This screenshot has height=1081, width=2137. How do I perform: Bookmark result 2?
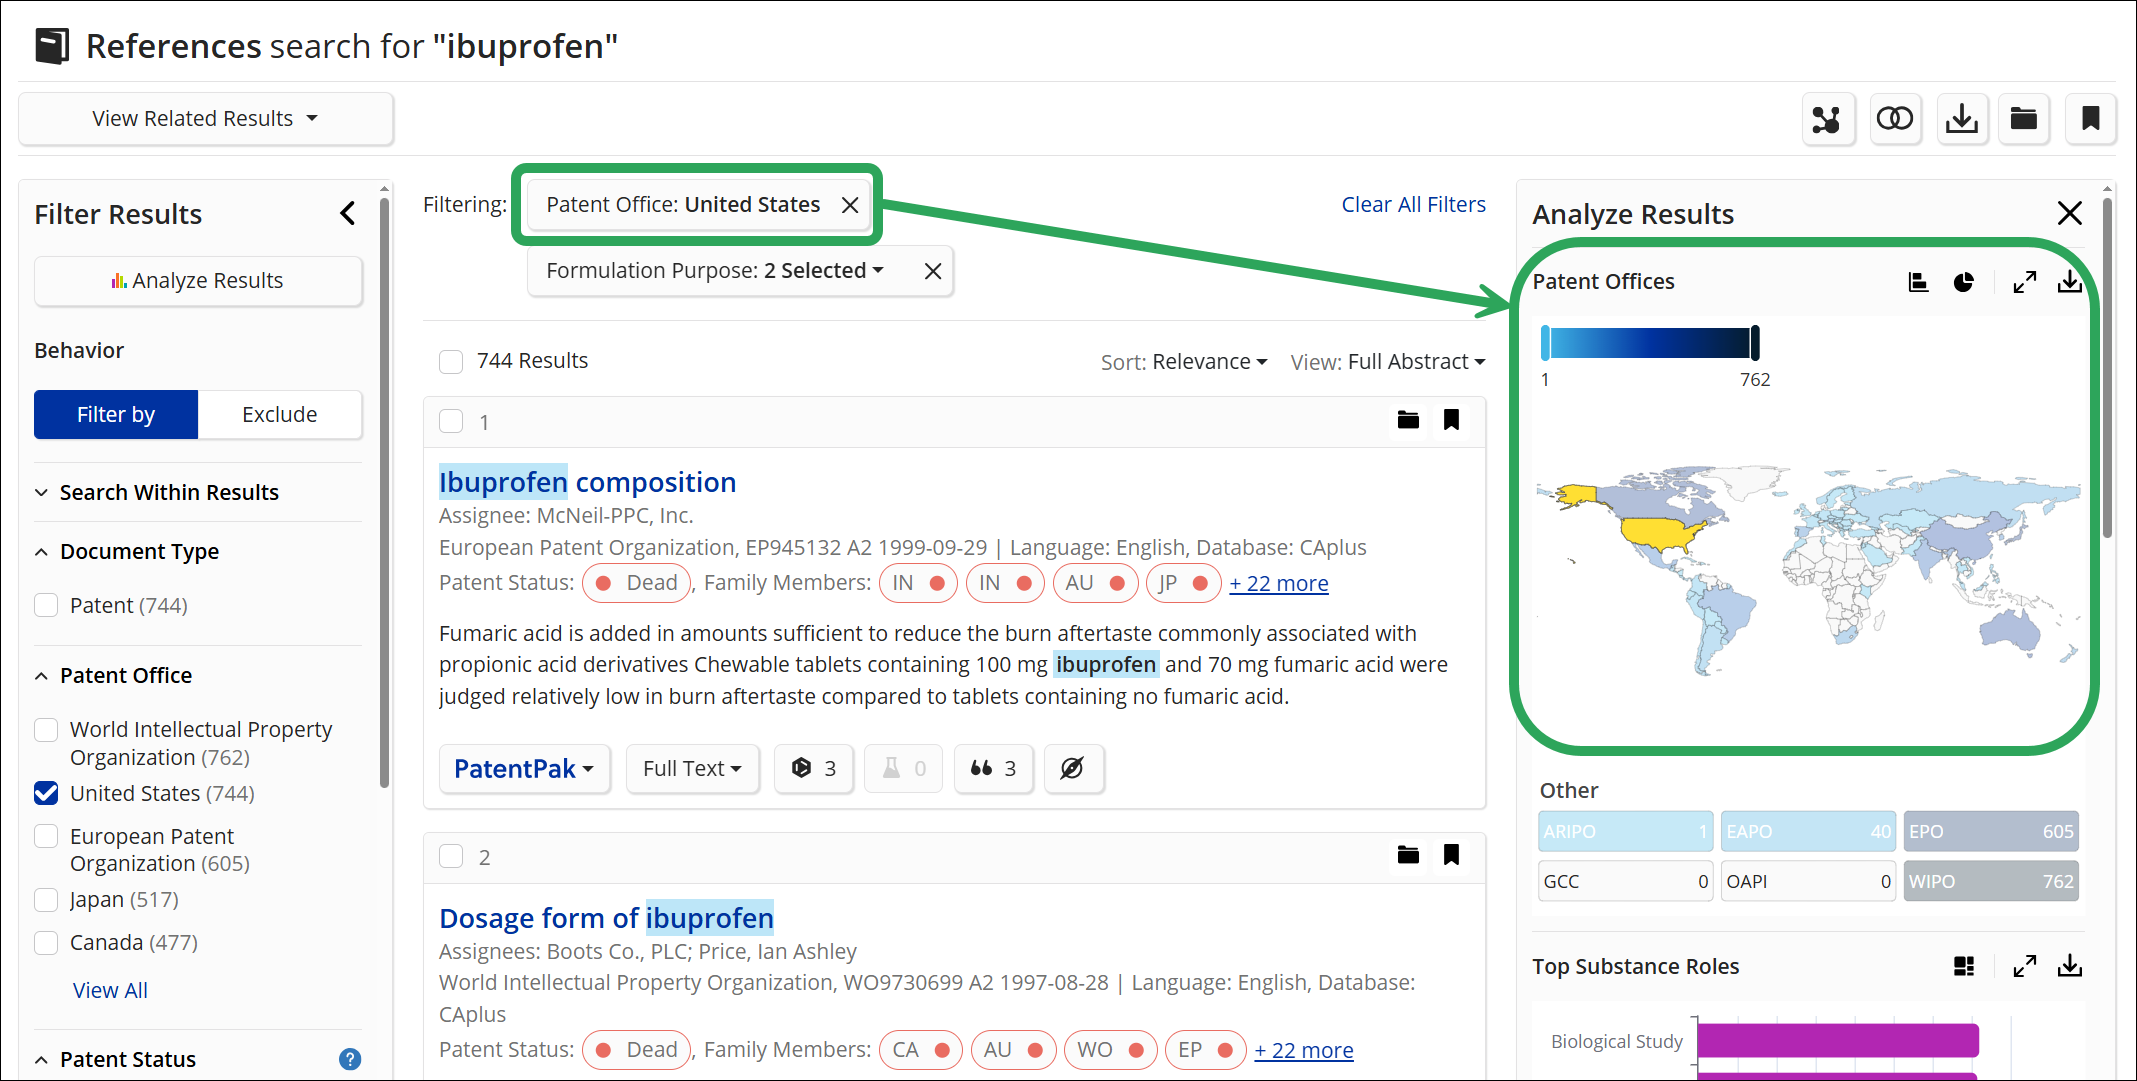pos(1451,855)
